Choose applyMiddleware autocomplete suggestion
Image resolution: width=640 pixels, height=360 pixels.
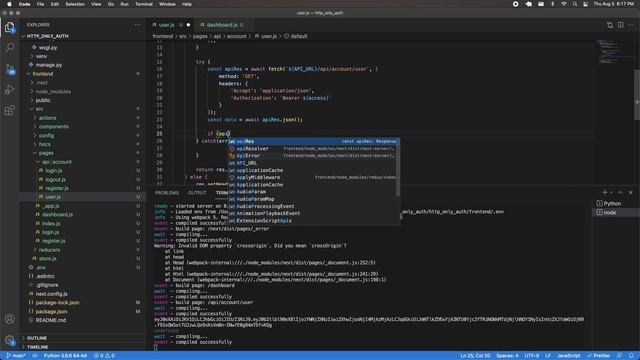313,177
